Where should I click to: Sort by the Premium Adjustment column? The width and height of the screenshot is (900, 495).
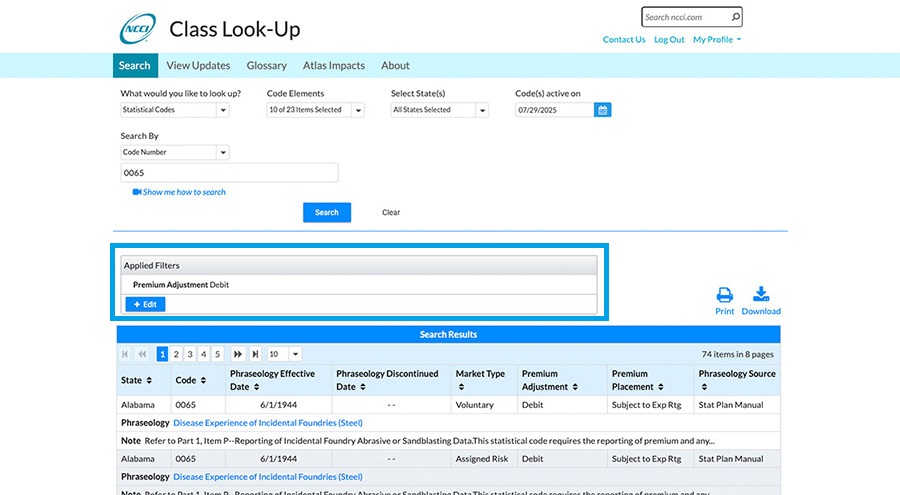pyautogui.click(x=575, y=387)
